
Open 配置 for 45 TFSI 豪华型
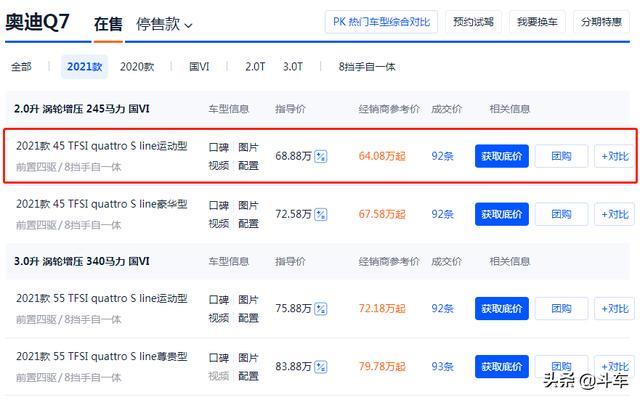pos(249,223)
